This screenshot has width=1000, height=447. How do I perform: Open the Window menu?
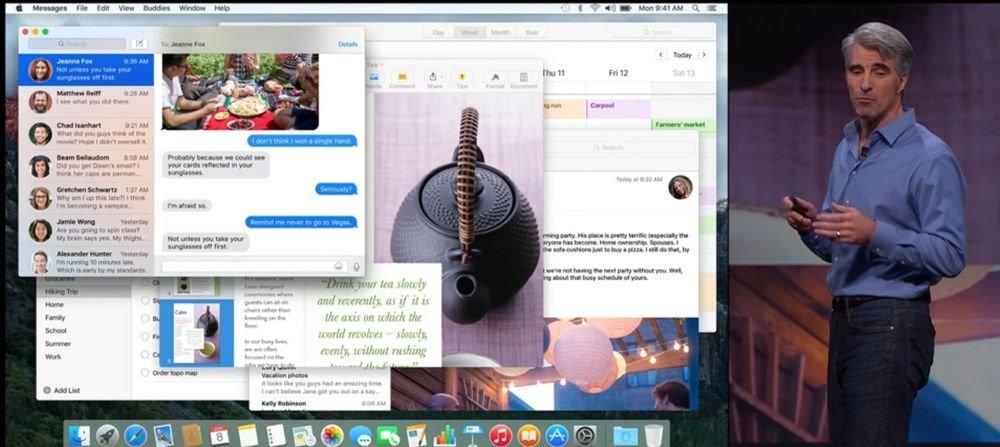pos(192,8)
